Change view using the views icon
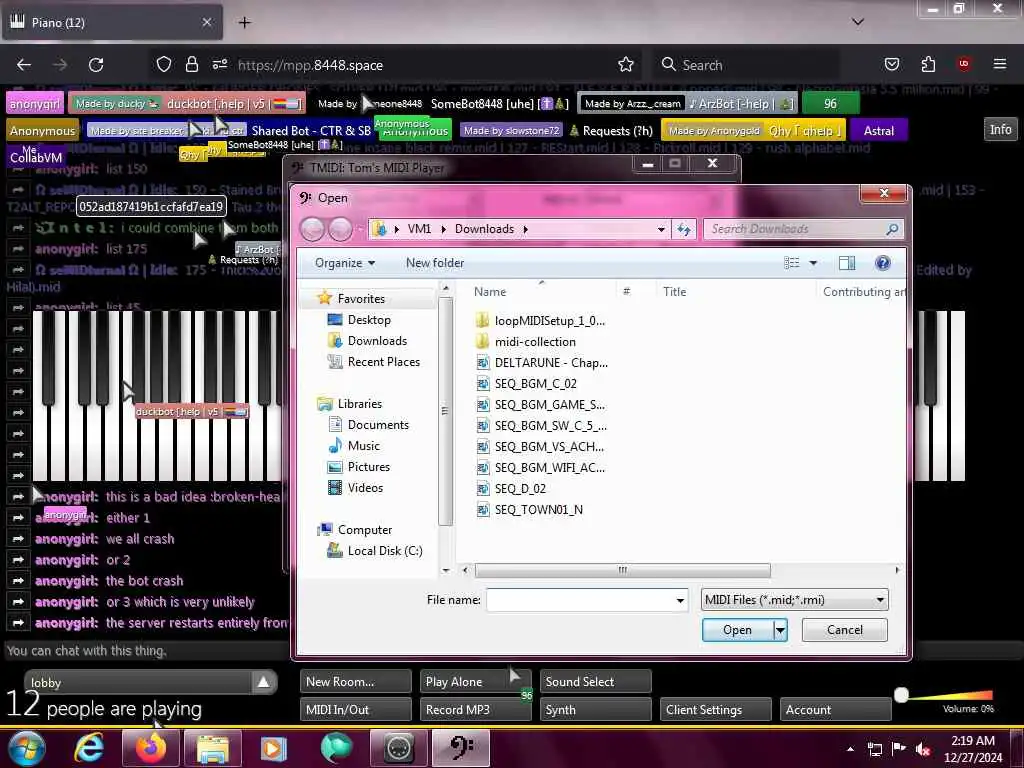The width and height of the screenshot is (1024, 768). click(792, 263)
